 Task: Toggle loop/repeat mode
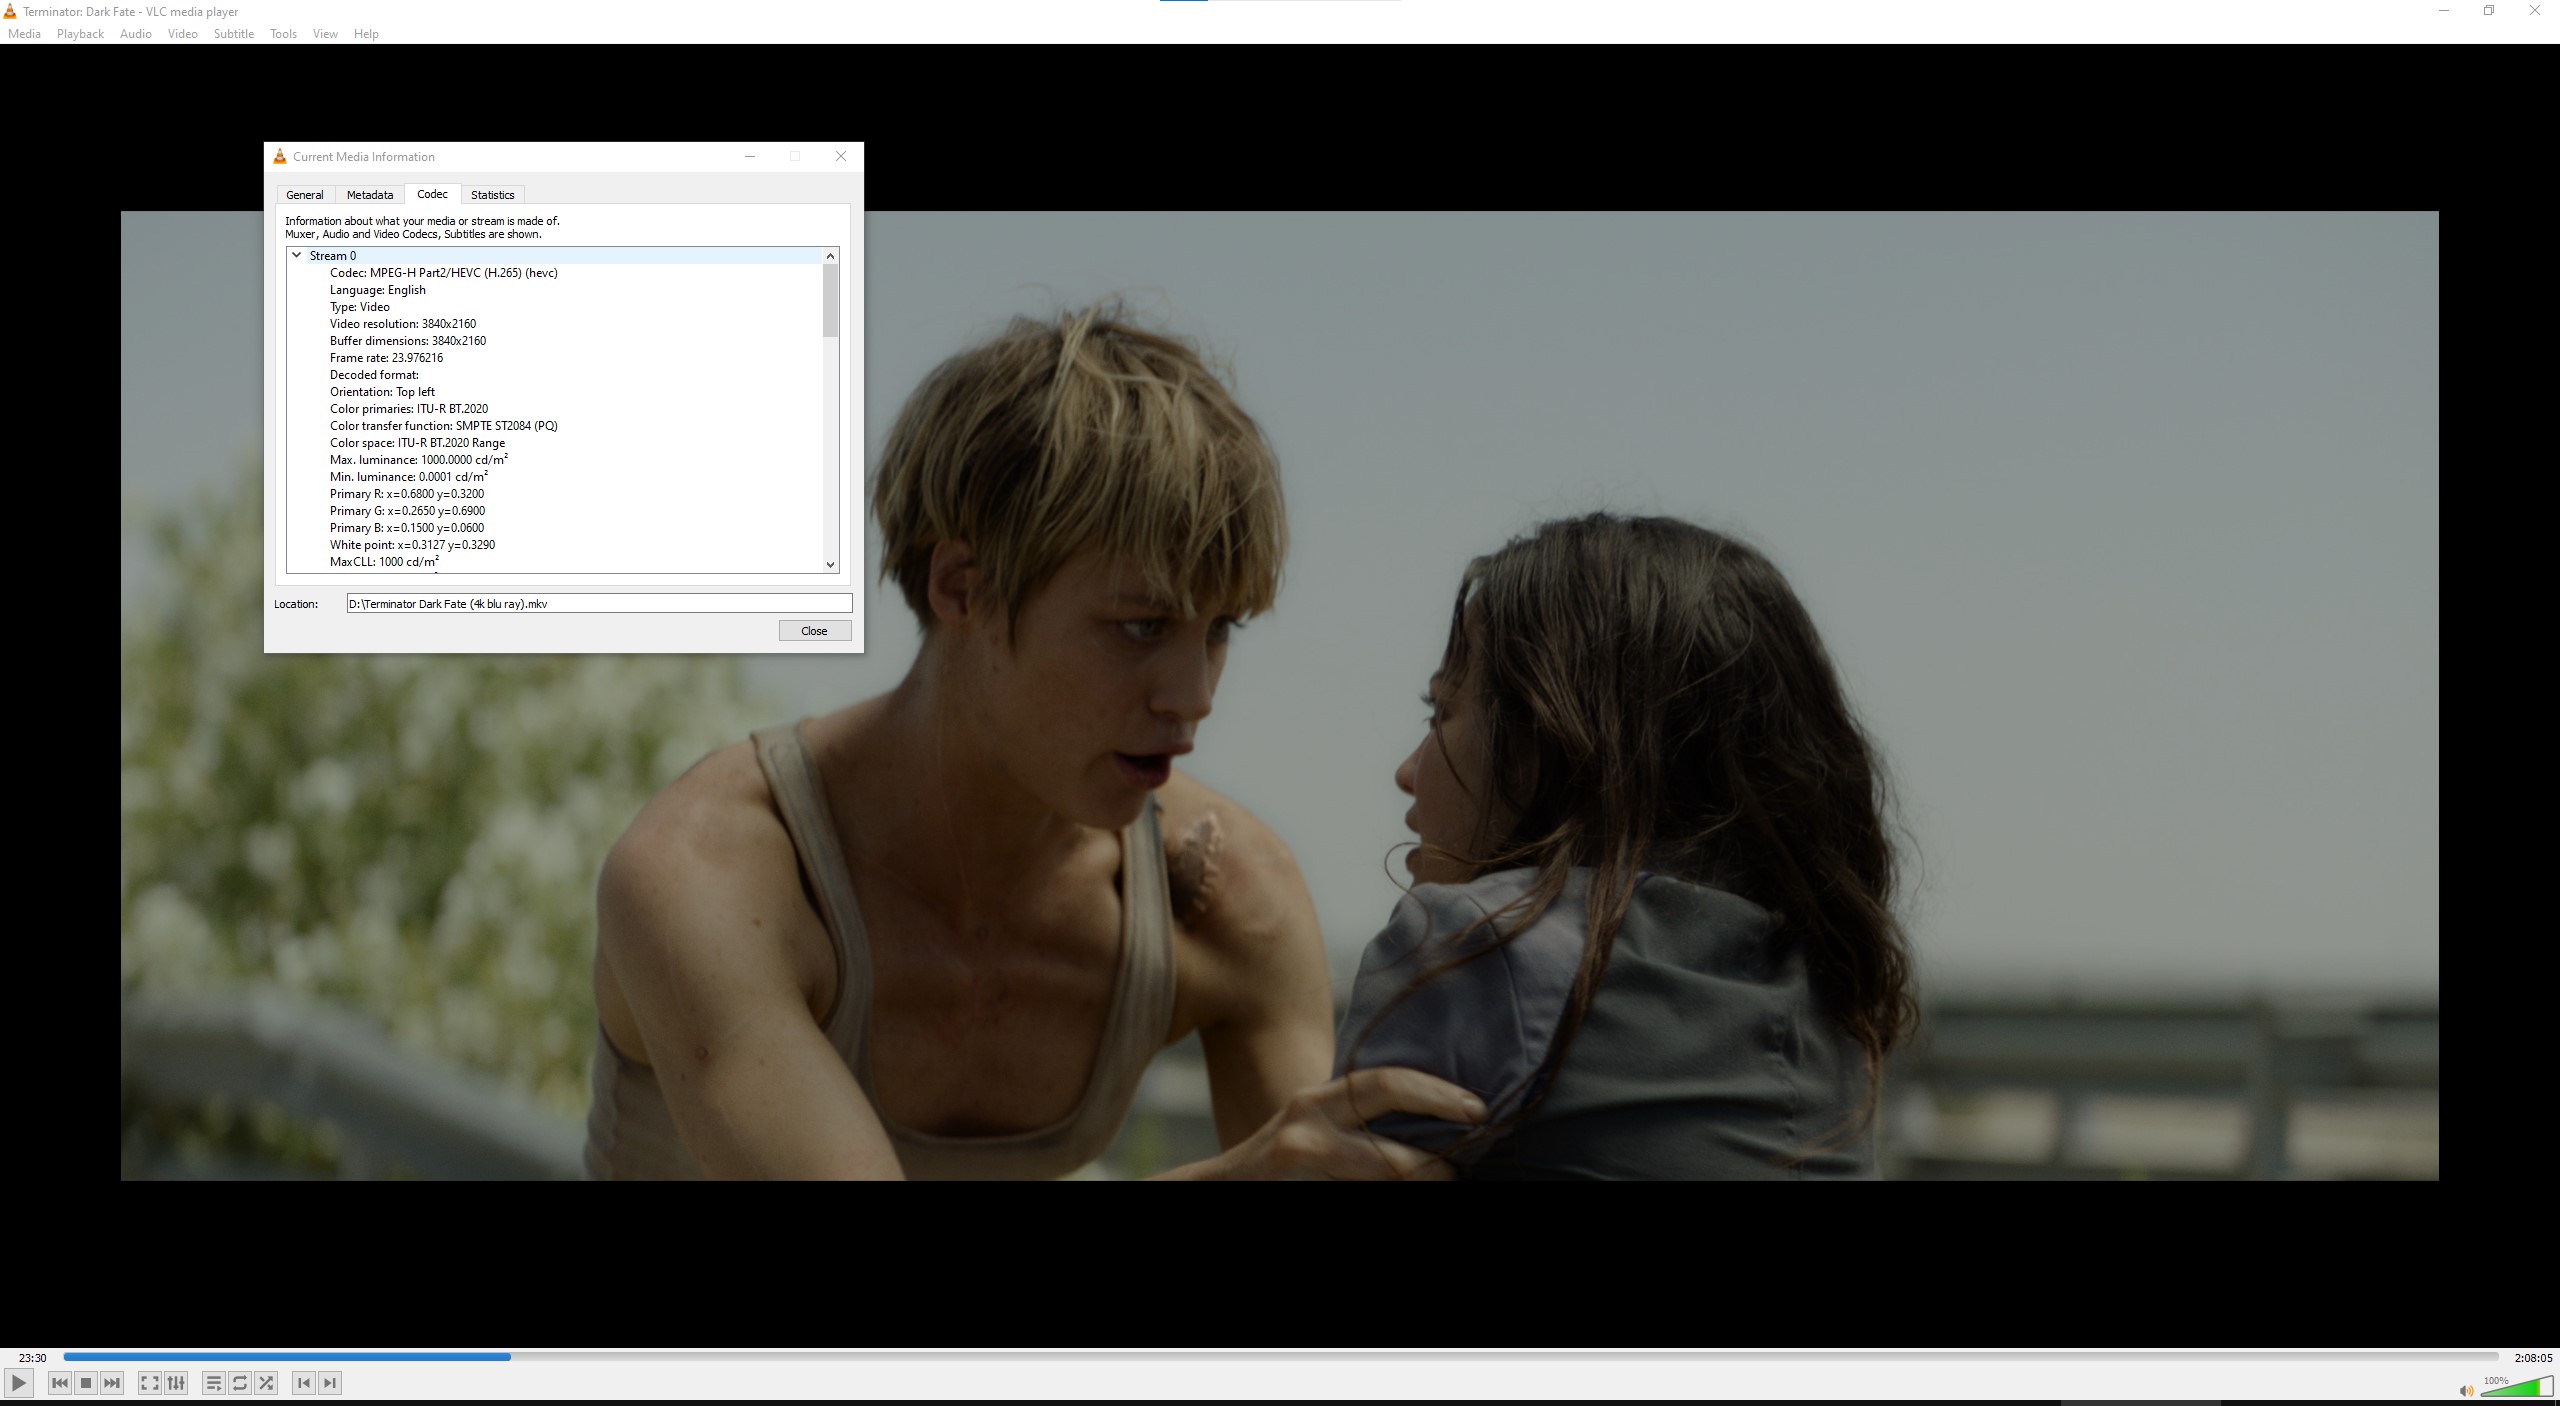coord(240,1383)
